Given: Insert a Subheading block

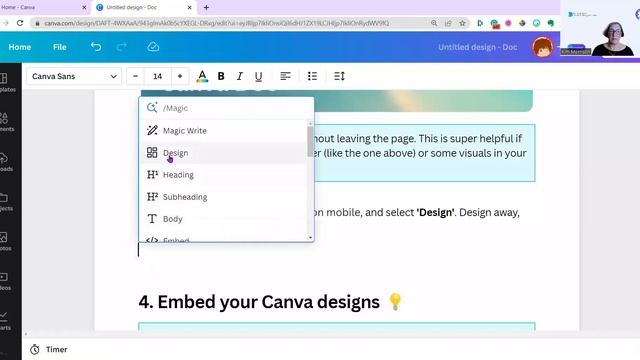Looking at the screenshot, I should click(x=224, y=197).
